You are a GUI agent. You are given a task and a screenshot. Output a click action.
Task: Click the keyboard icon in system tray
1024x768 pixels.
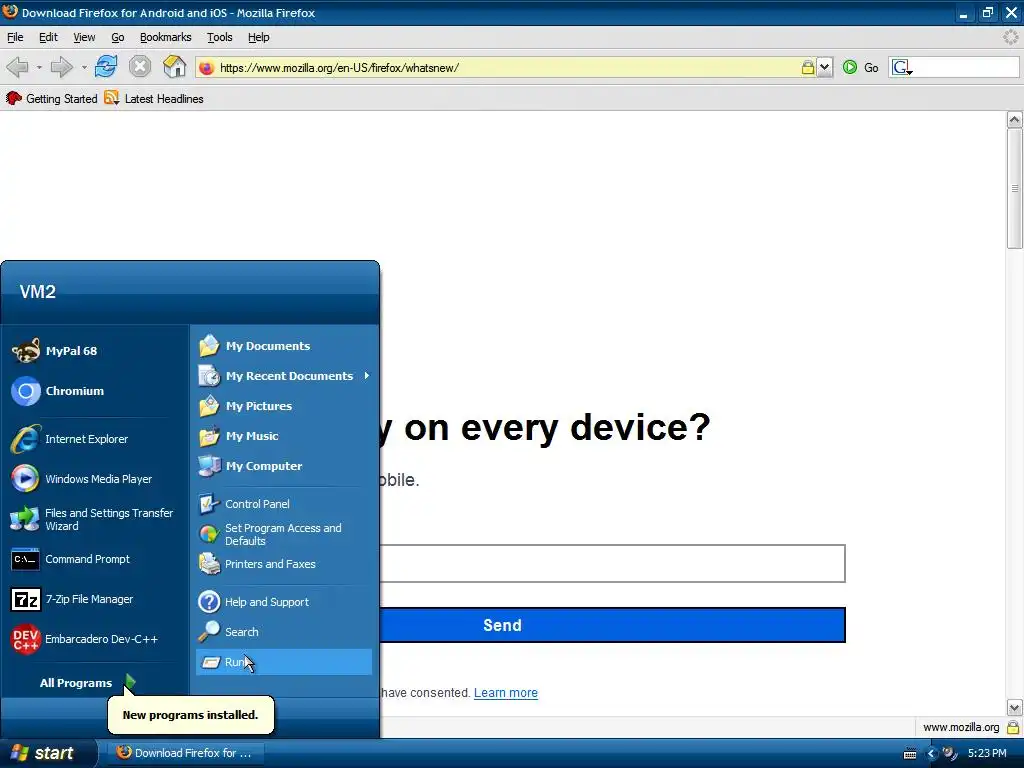pos(910,754)
